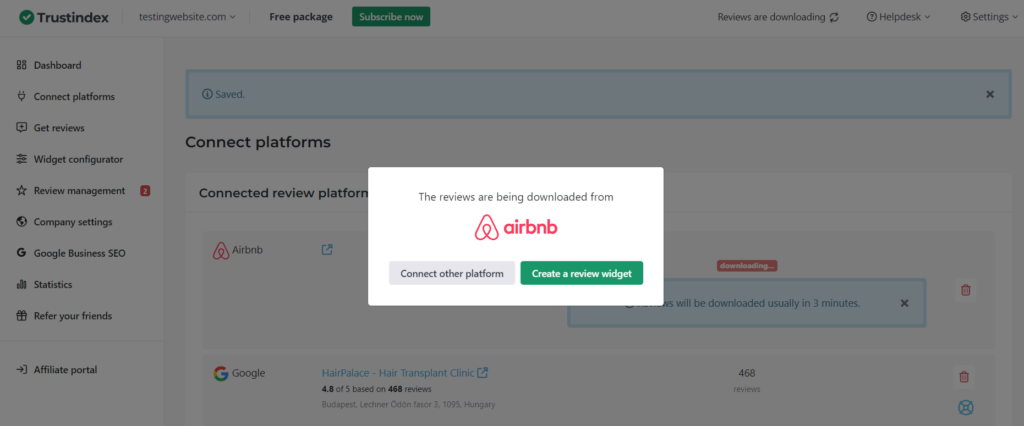Click the lifebuoy icon in Google row
Image resolution: width=1024 pixels, height=426 pixels.
966,407
